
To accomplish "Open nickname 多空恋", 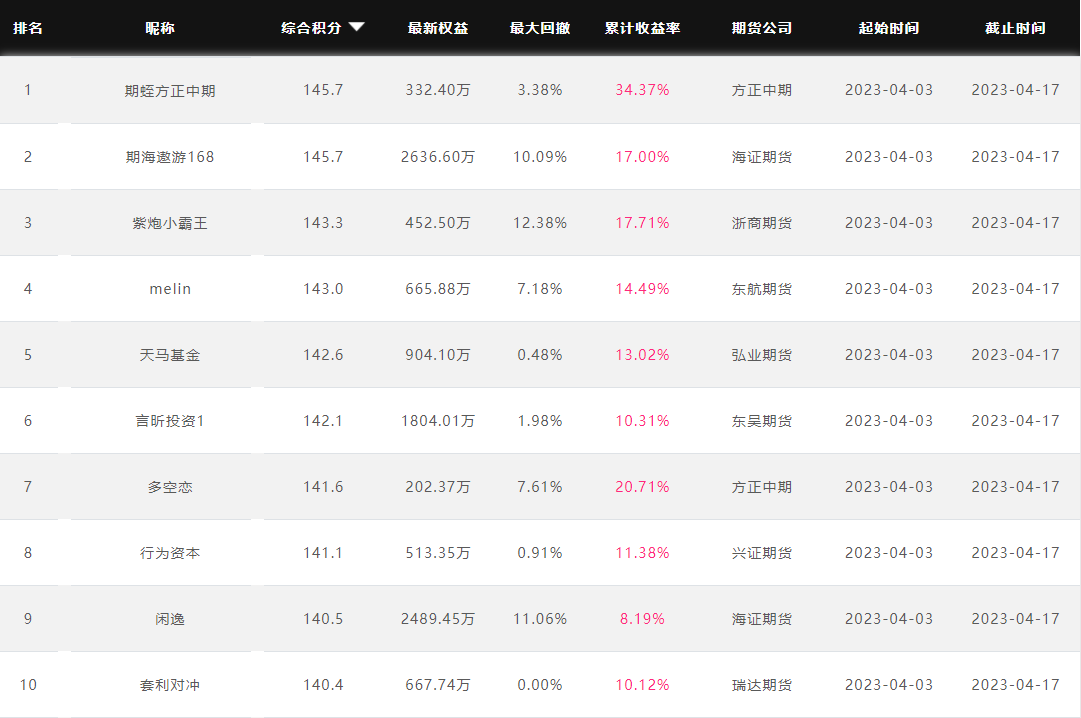I will click(x=170, y=487).
